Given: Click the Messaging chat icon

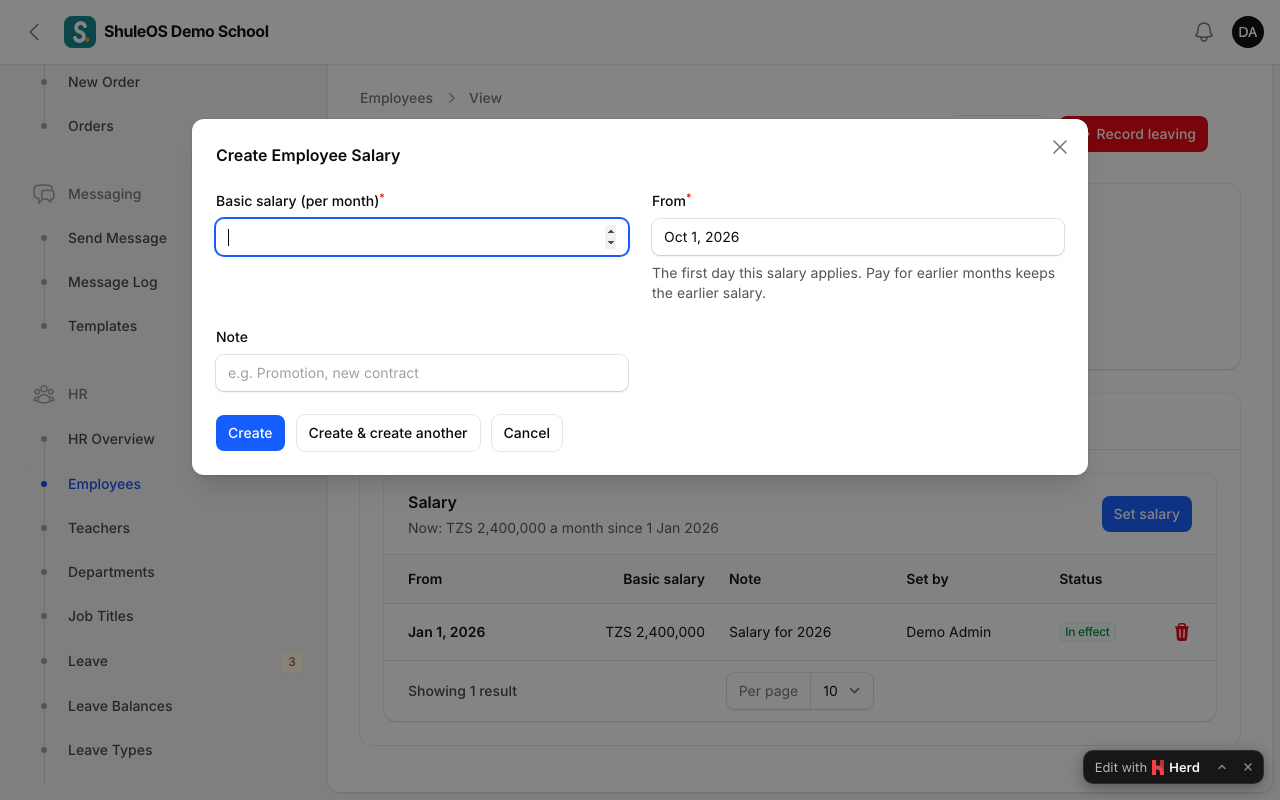Looking at the screenshot, I should 44,194.
